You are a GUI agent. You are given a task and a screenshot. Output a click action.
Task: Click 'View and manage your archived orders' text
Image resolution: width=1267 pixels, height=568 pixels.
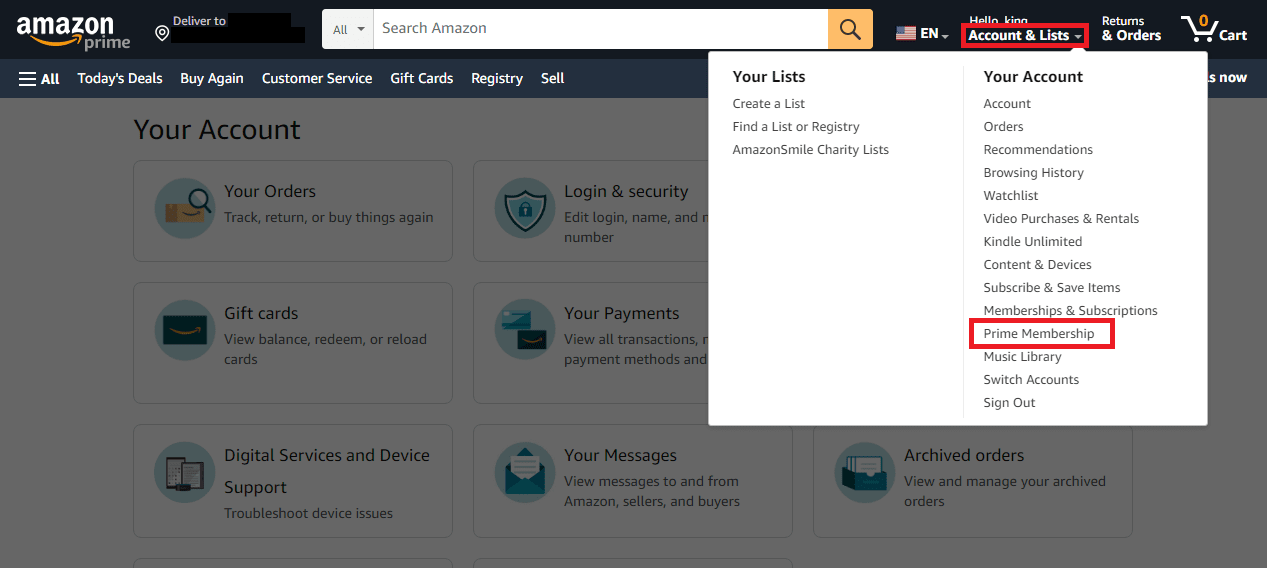pos(1005,491)
